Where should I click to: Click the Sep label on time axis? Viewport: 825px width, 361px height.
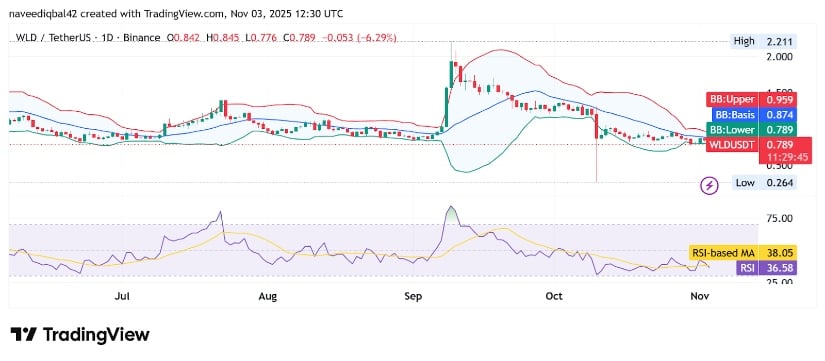(414, 297)
